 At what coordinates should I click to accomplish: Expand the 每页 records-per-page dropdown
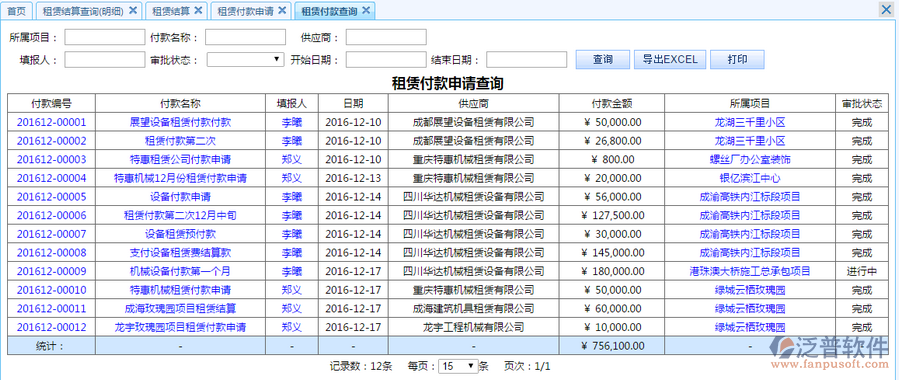(x=458, y=366)
